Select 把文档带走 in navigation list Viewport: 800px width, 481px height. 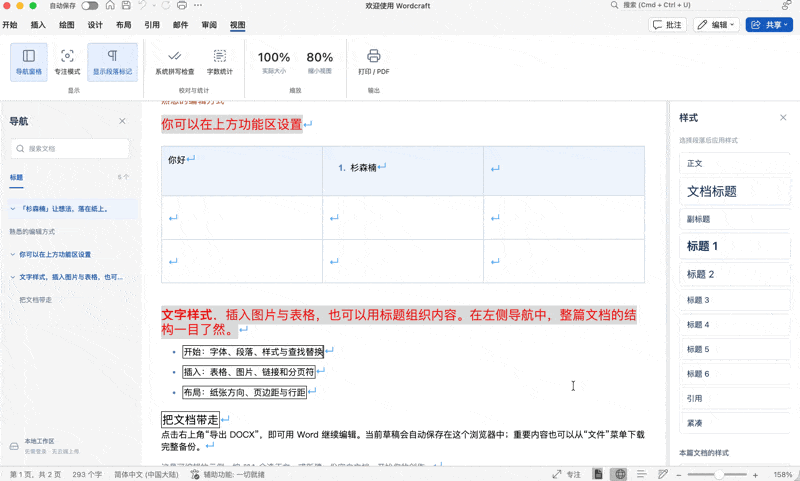tap(36, 300)
